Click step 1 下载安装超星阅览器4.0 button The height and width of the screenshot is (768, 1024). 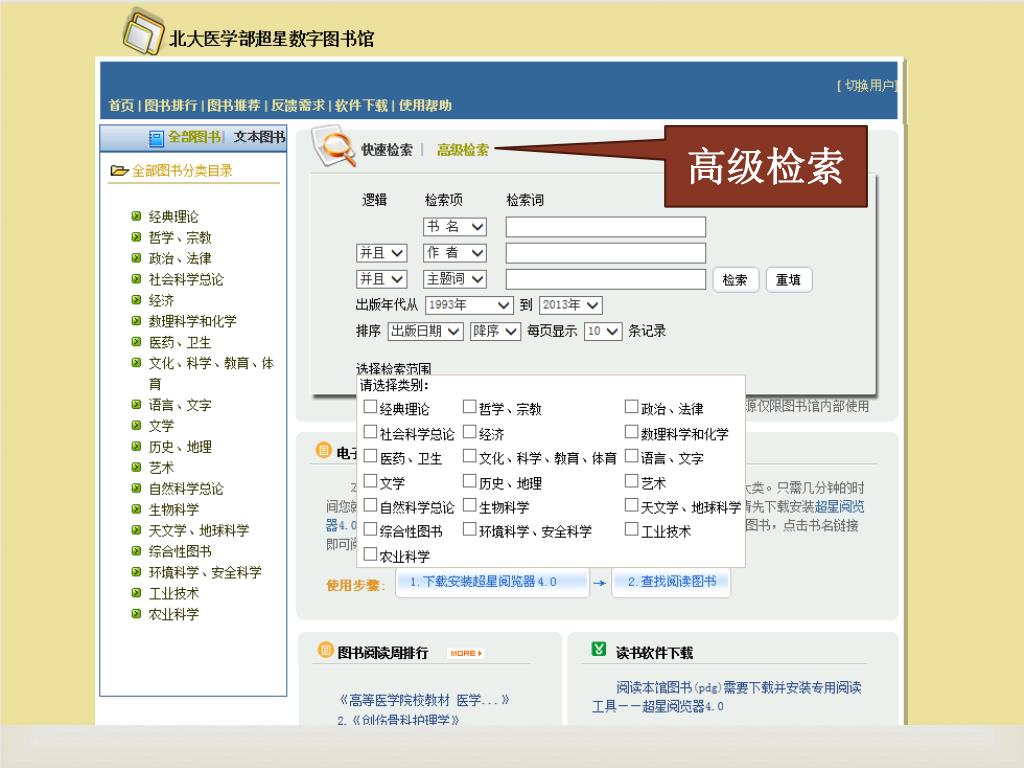point(491,581)
